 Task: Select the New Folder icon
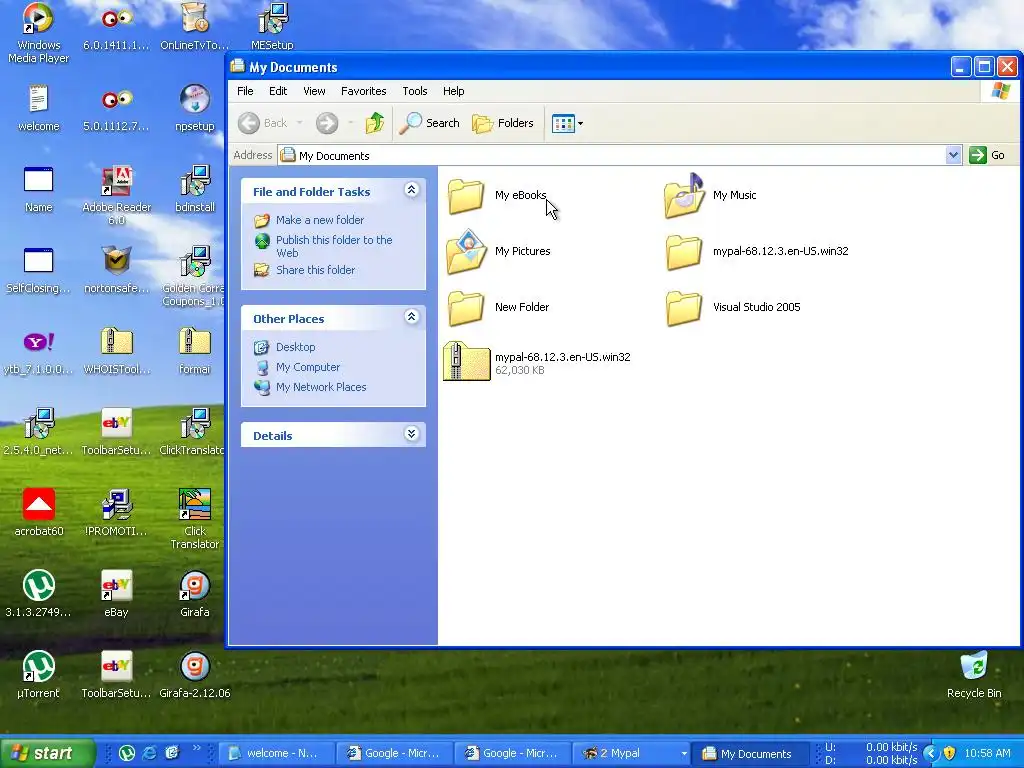coord(466,308)
